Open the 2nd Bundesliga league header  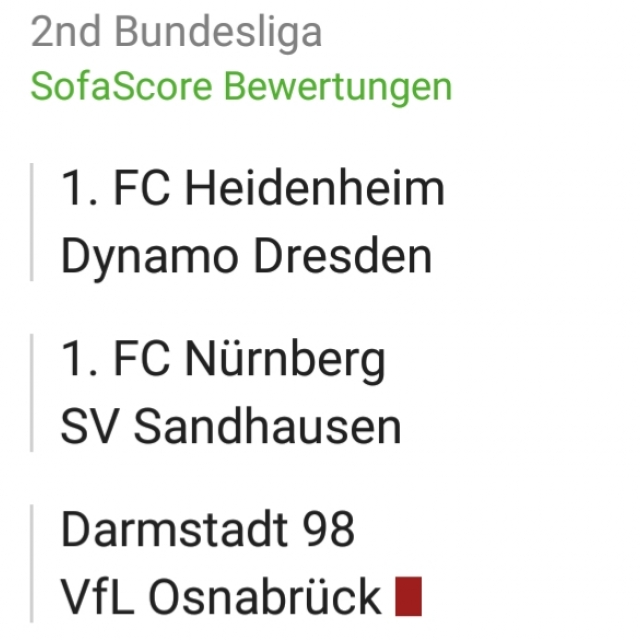click(176, 32)
